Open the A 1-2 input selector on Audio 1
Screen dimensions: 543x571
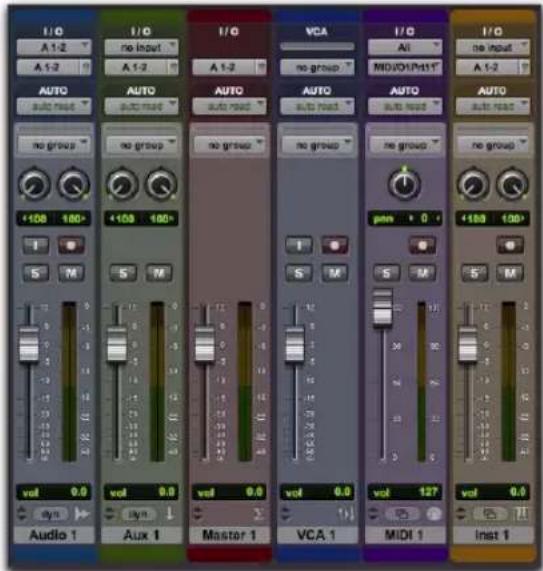pos(54,47)
